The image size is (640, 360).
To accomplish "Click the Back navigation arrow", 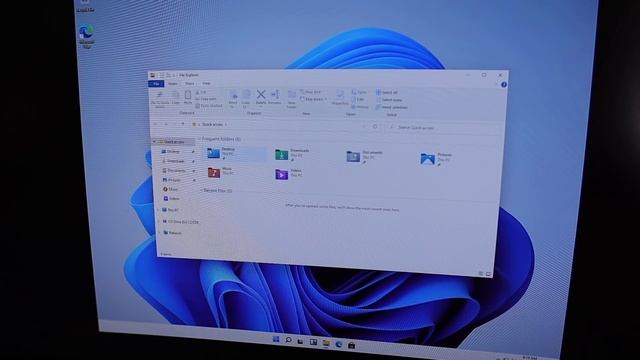I will click(156, 124).
